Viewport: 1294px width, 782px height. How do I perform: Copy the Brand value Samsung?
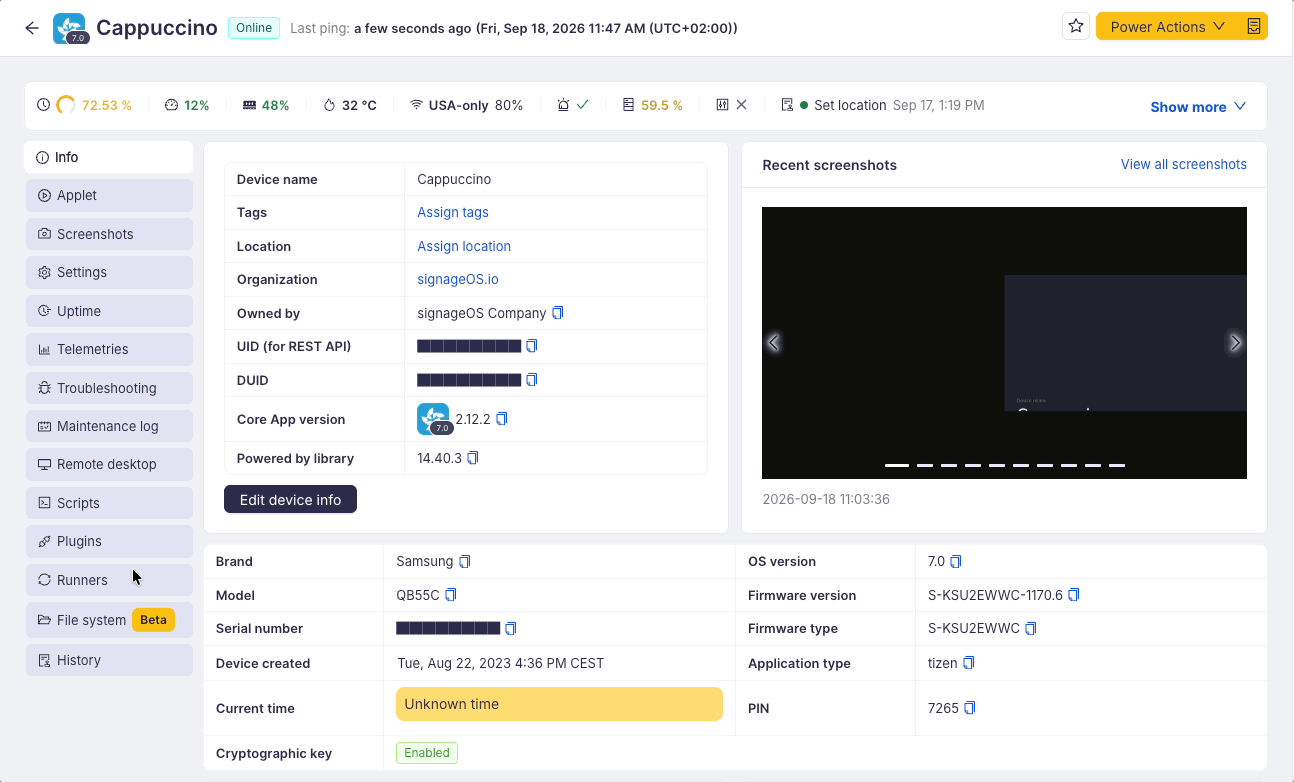click(x=464, y=562)
